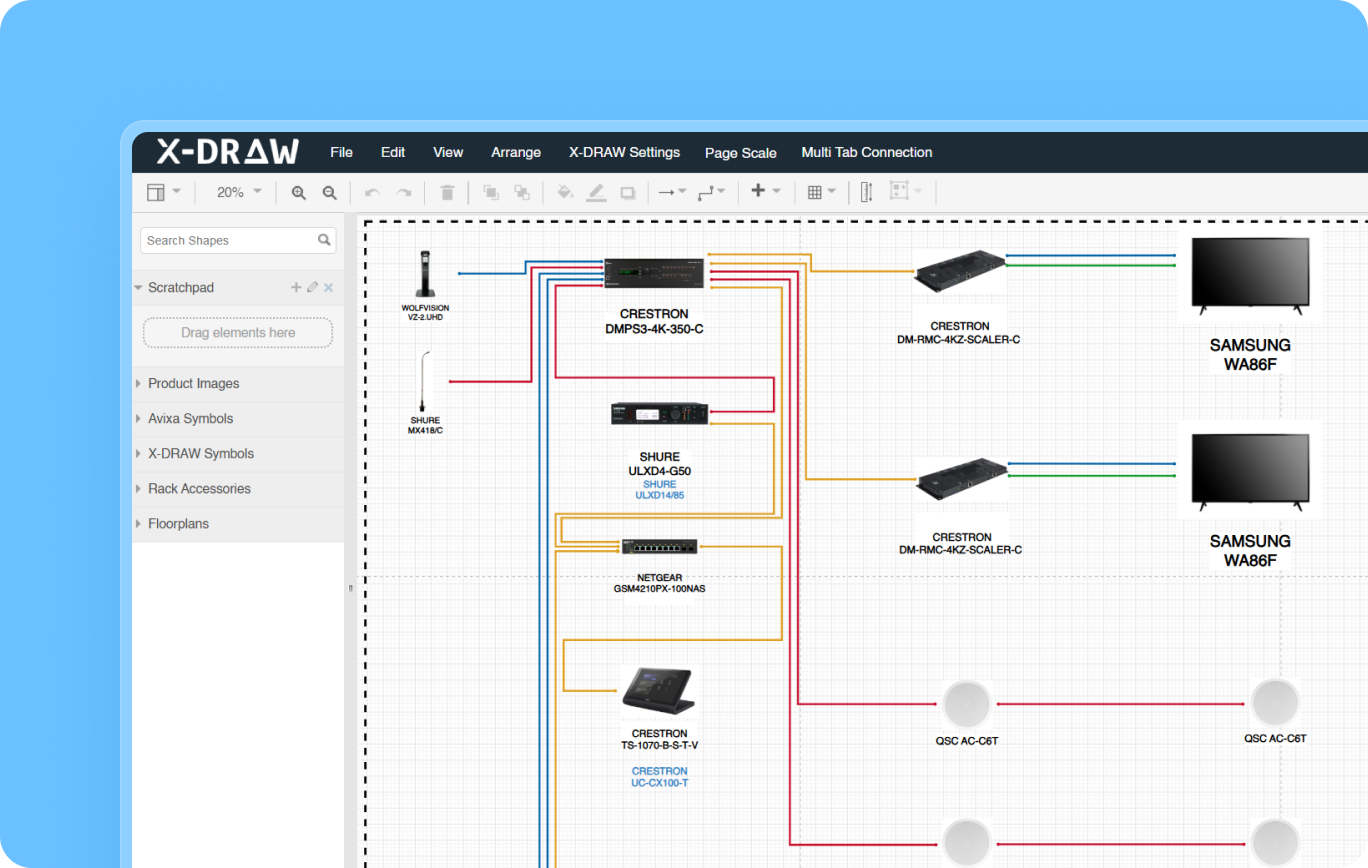Select the upper Crestron DM-RMC scaler image
Screen dimensions: 1368x868
[961, 269]
